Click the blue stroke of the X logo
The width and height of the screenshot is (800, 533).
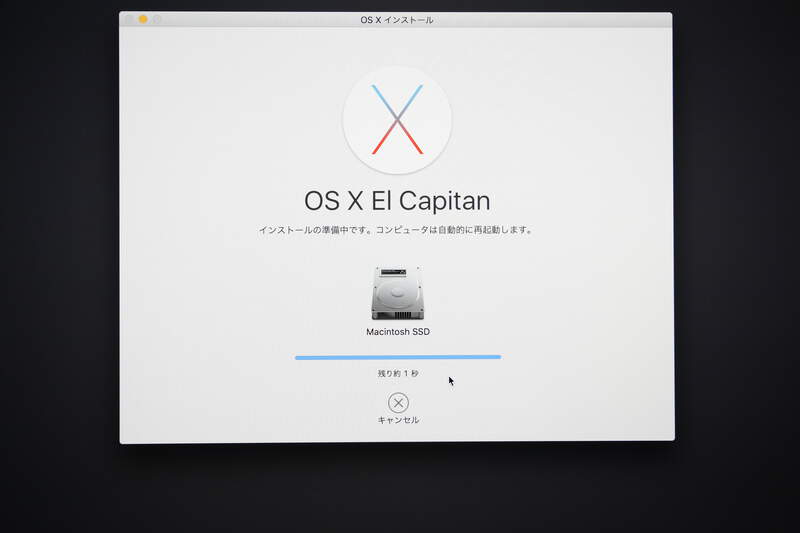[x=382, y=99]
